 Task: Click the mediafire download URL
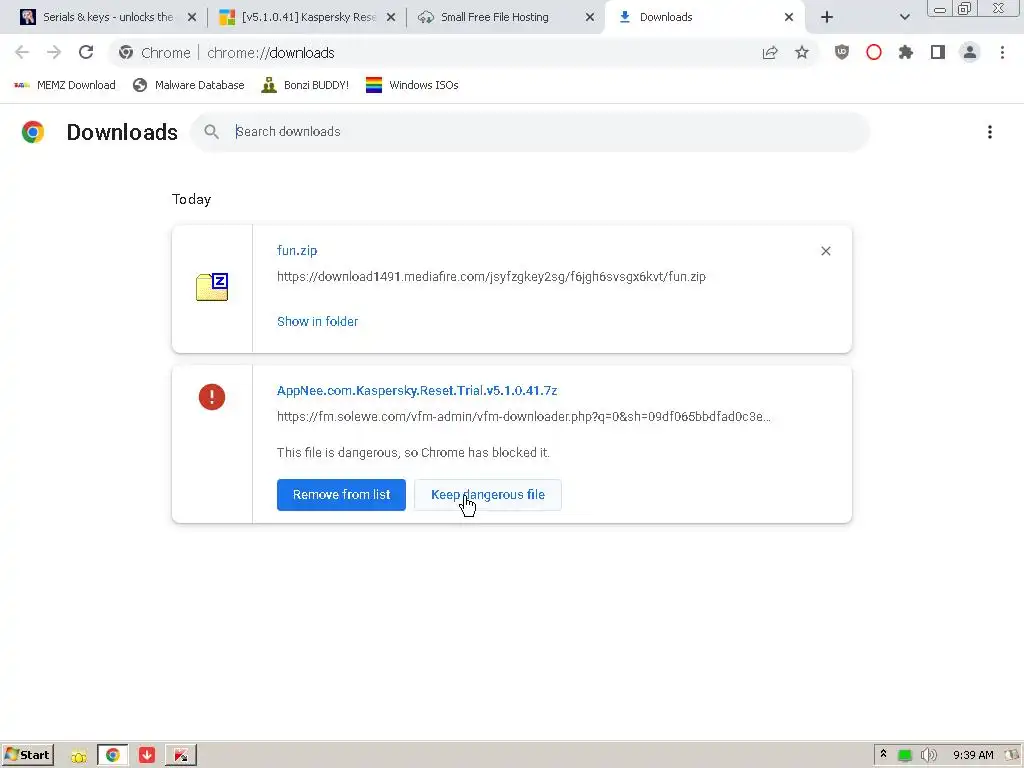(x=491, y=277)
